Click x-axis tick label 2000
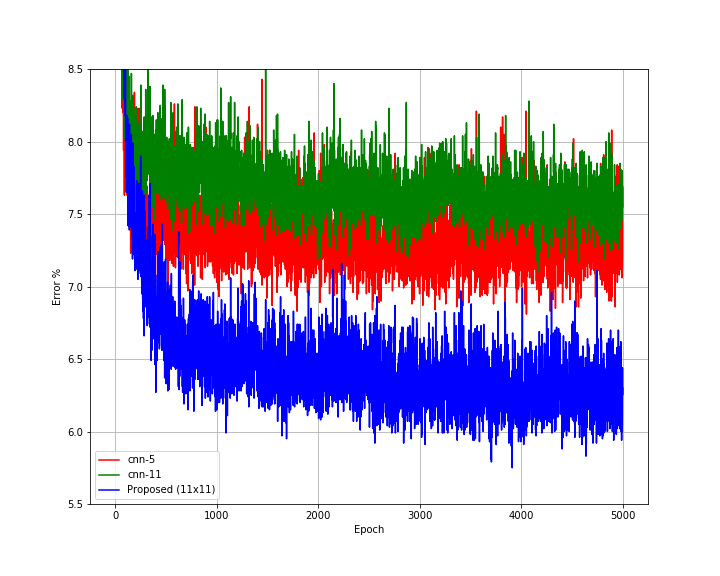The height and width of the screenshot is (576, 720). 318,515
